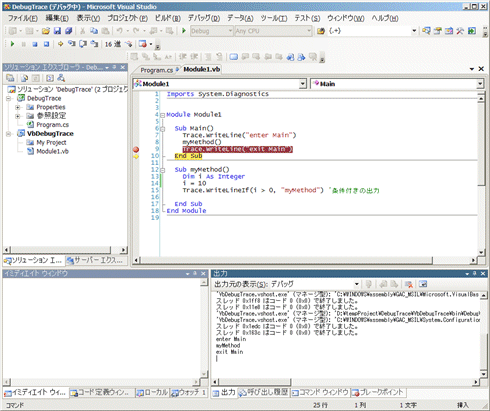The height and width of the screenshot is (411, 490).
Task: Toggle bookmark icon in text editor toolbar
Action: click(233, 57)
